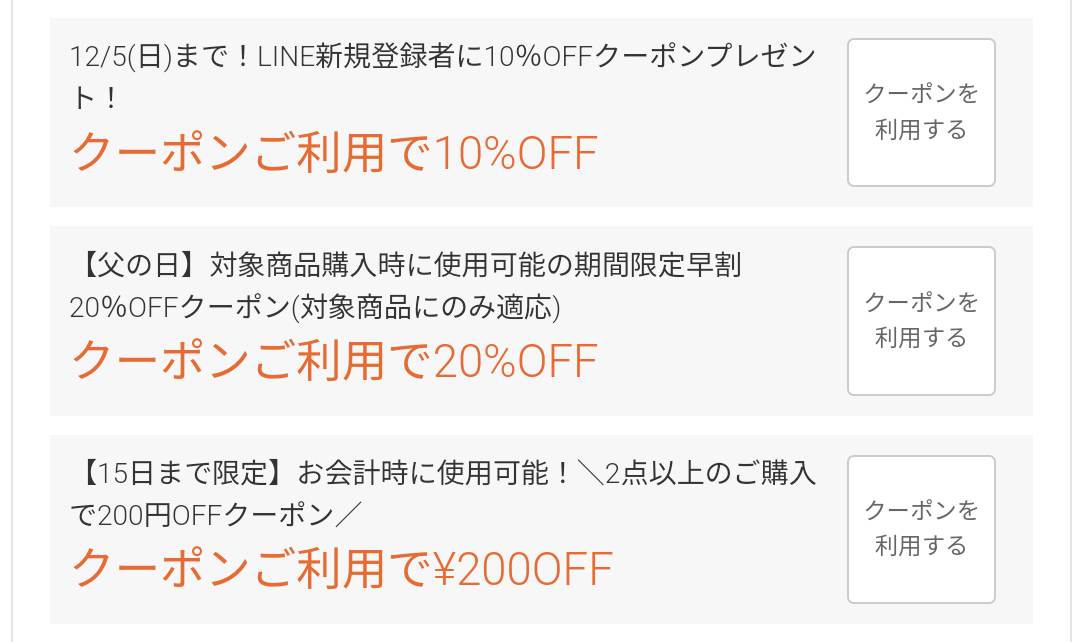Select the クーポンご利用で10%OFF text
Screen dimensions: 1080x642
pos(335,152)
